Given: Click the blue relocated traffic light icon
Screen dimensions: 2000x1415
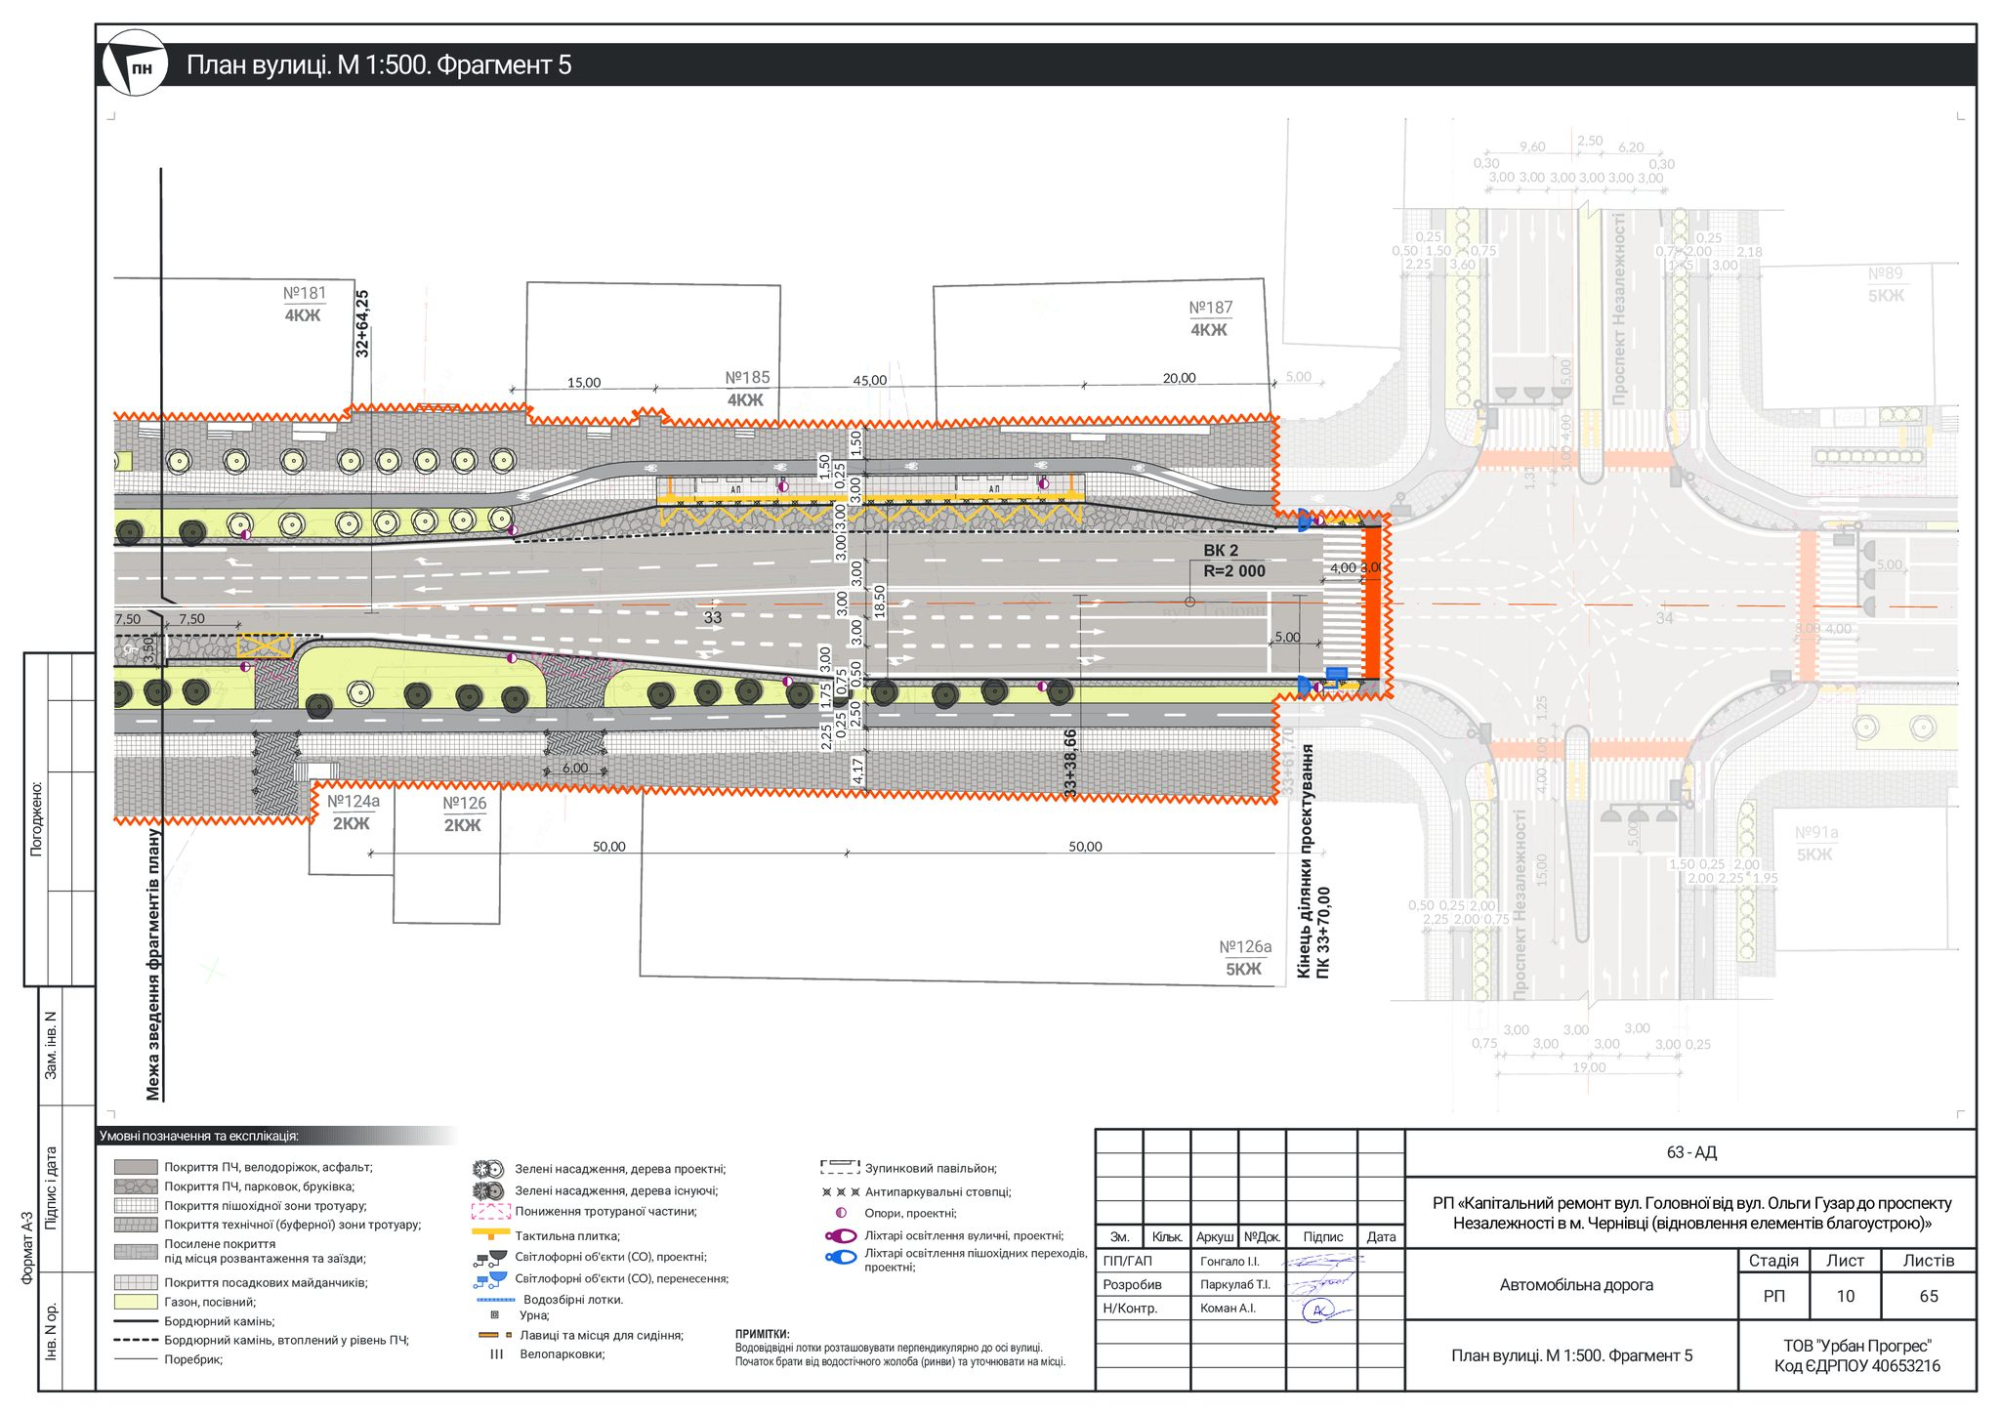Looking at the screenshot, I should 489,1279.
